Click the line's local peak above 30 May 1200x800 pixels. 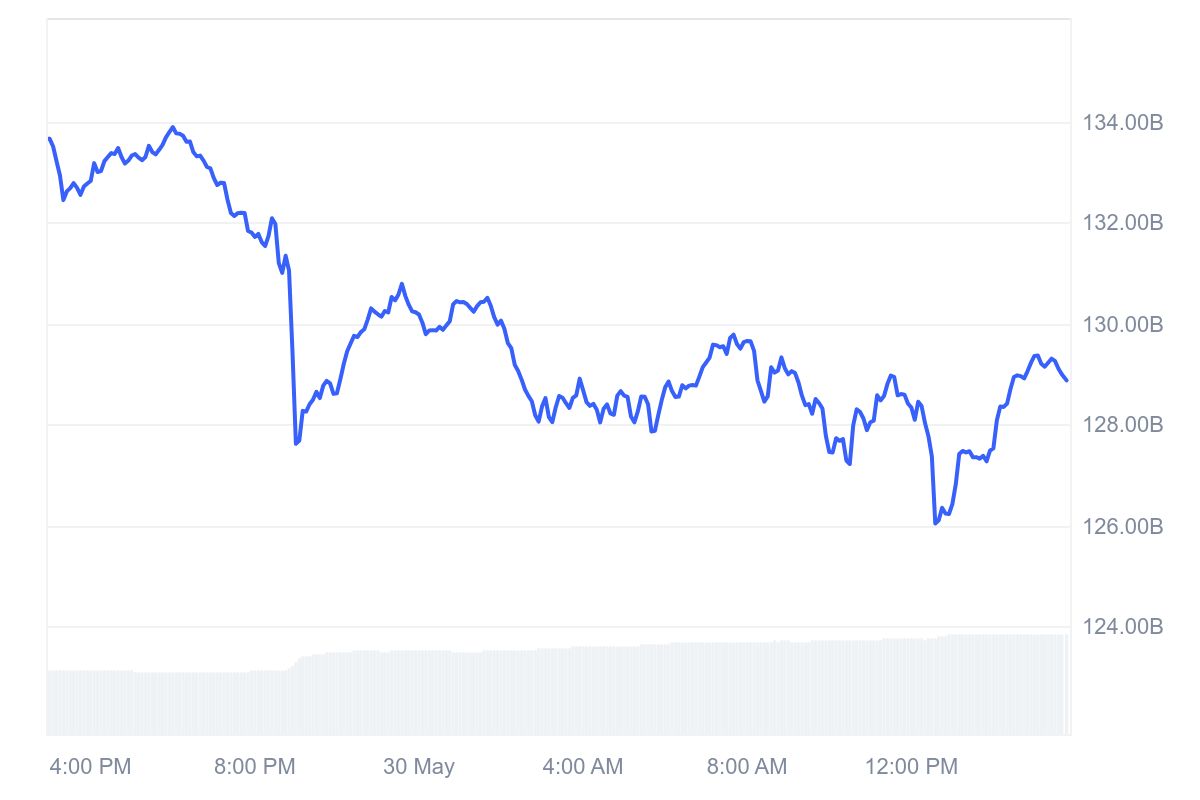click(x=402, y=284)
